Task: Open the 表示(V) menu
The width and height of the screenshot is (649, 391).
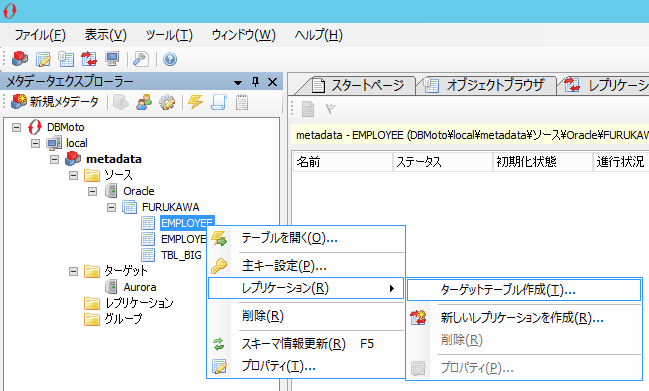Action: (106, 35)
